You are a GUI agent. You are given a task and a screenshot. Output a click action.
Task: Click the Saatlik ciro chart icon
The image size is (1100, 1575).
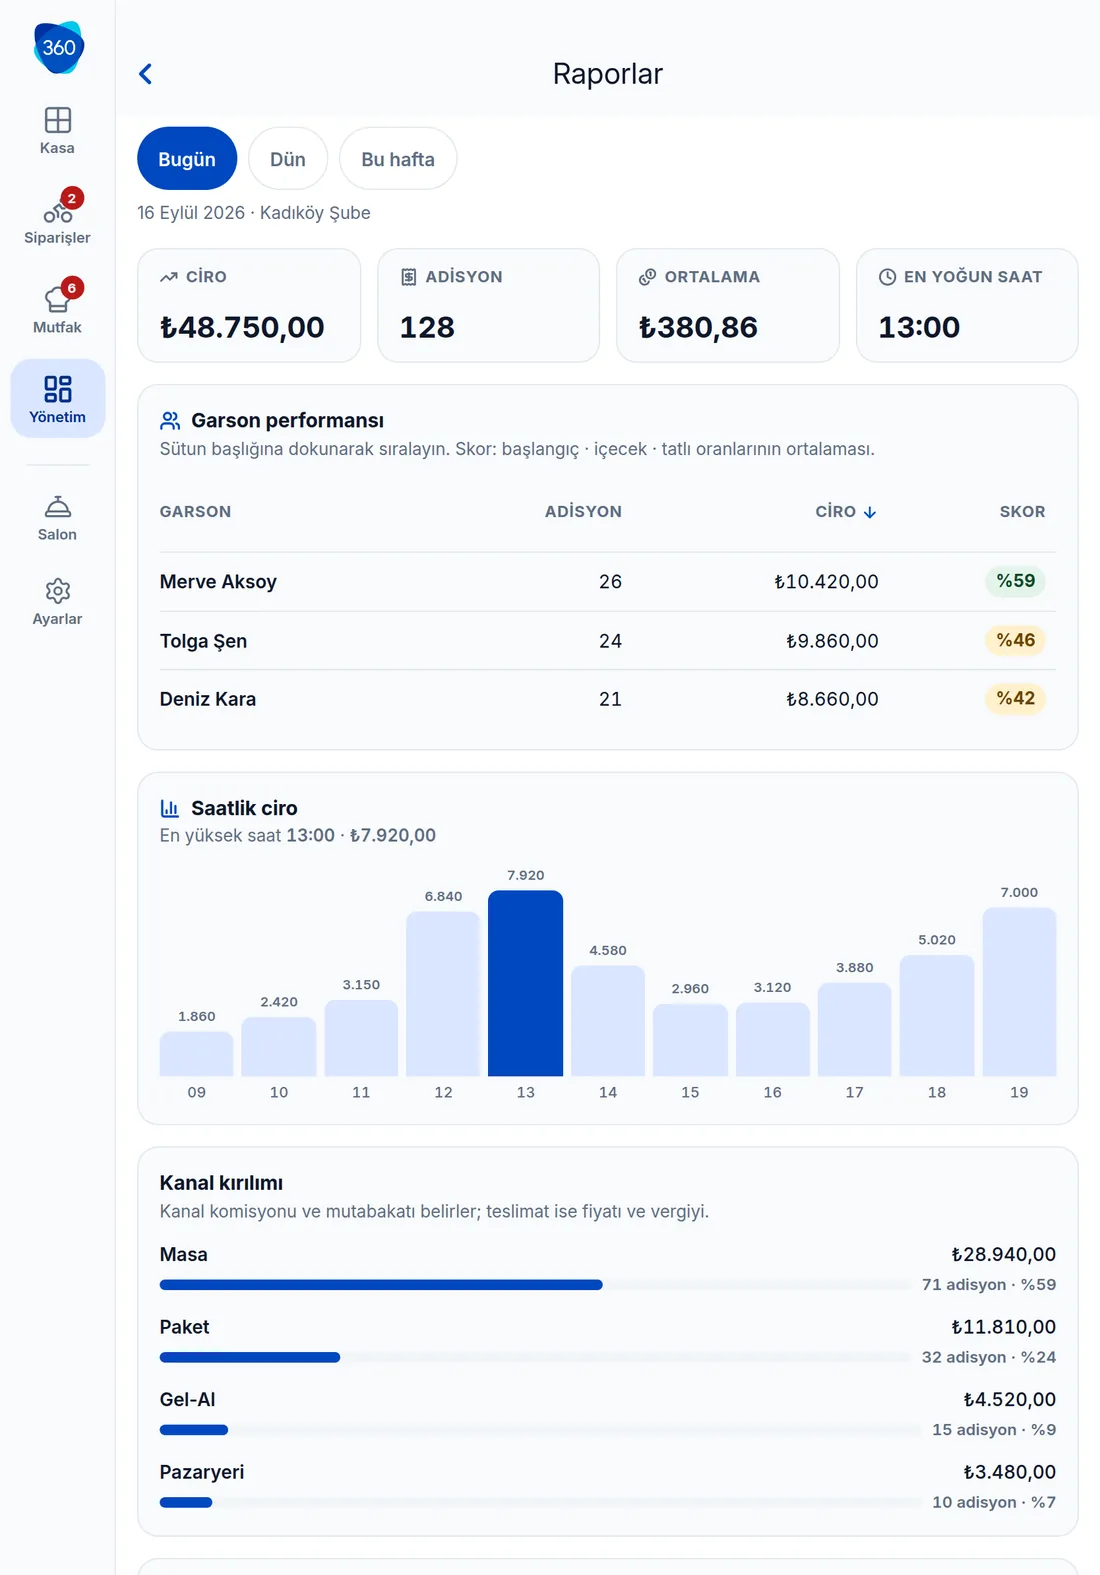pyautogui.click(x=170, y=808)
